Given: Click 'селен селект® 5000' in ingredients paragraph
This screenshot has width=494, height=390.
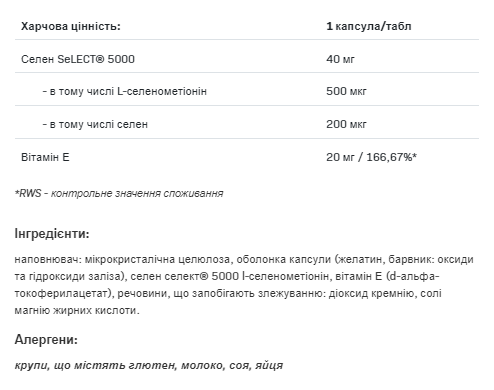Looking at the screenshot, I should 185,276.
